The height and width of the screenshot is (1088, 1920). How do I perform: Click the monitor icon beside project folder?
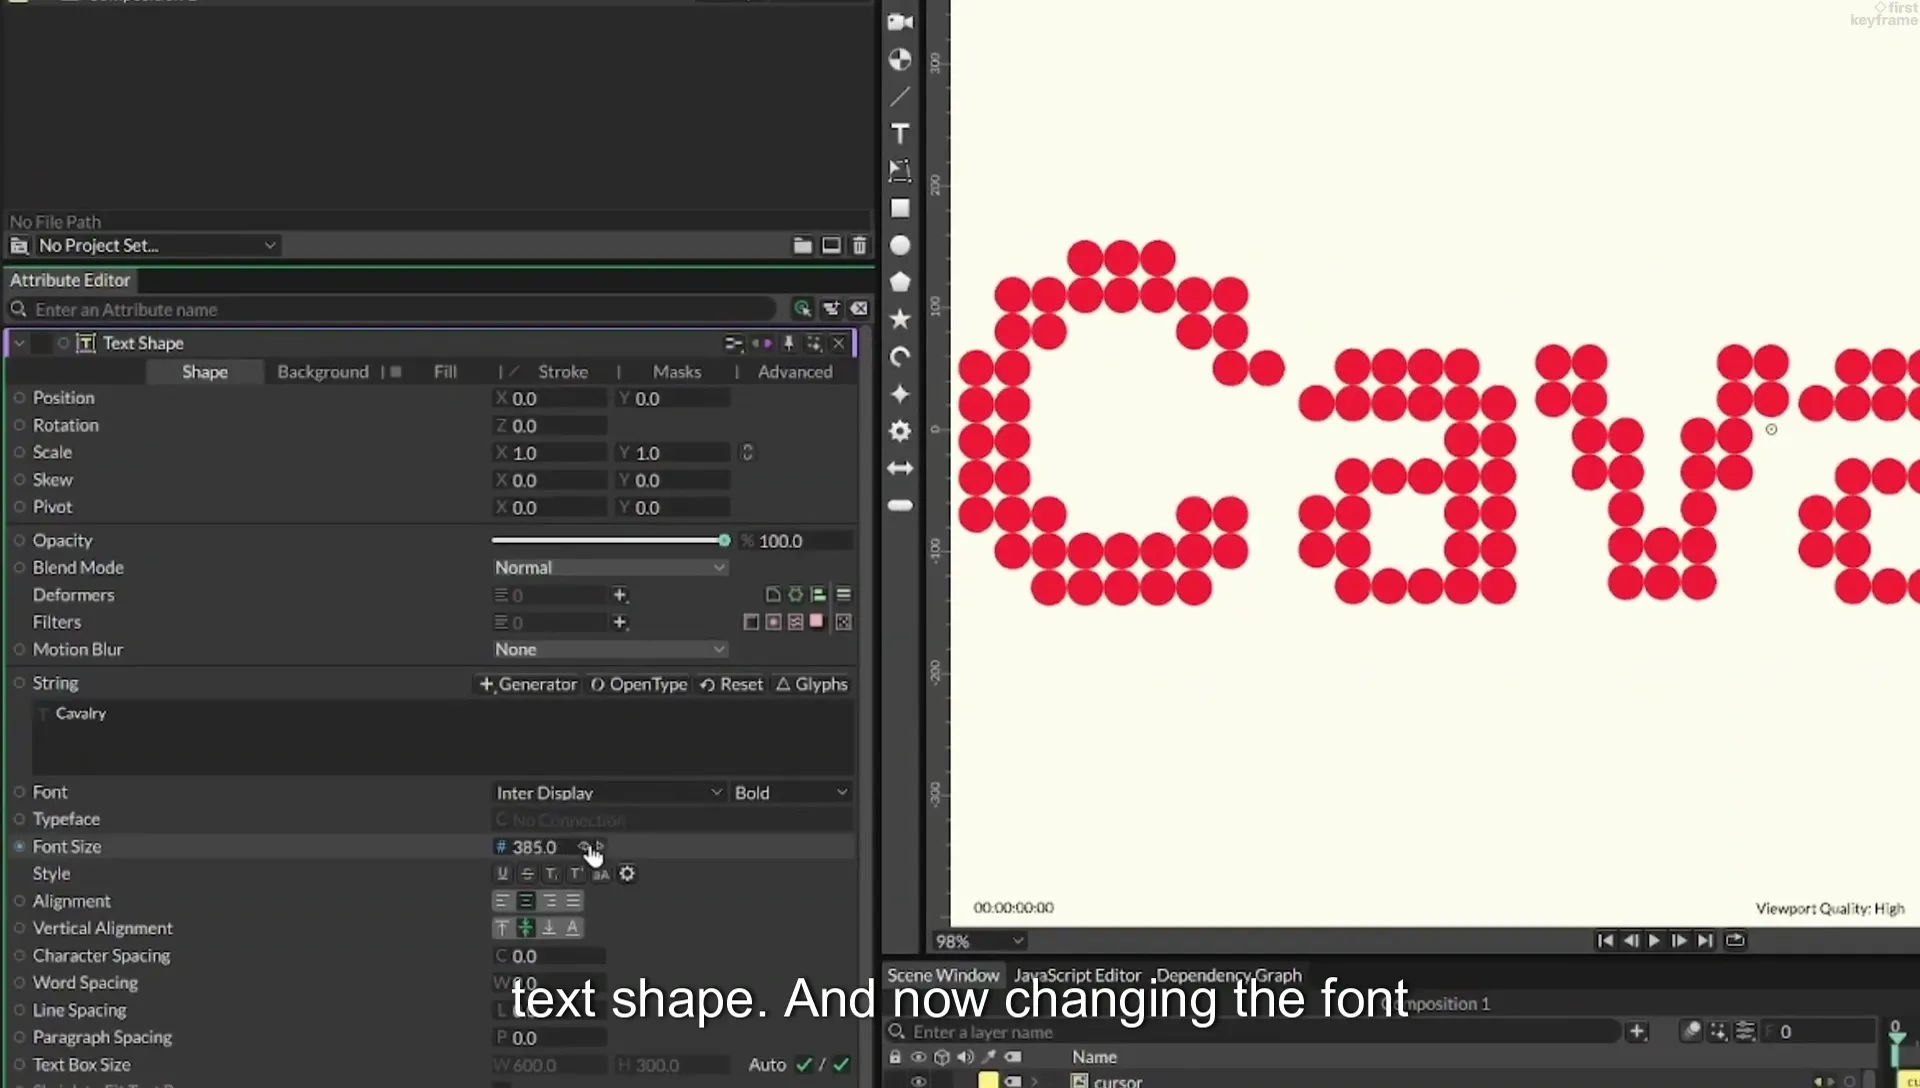coord(831,245)
